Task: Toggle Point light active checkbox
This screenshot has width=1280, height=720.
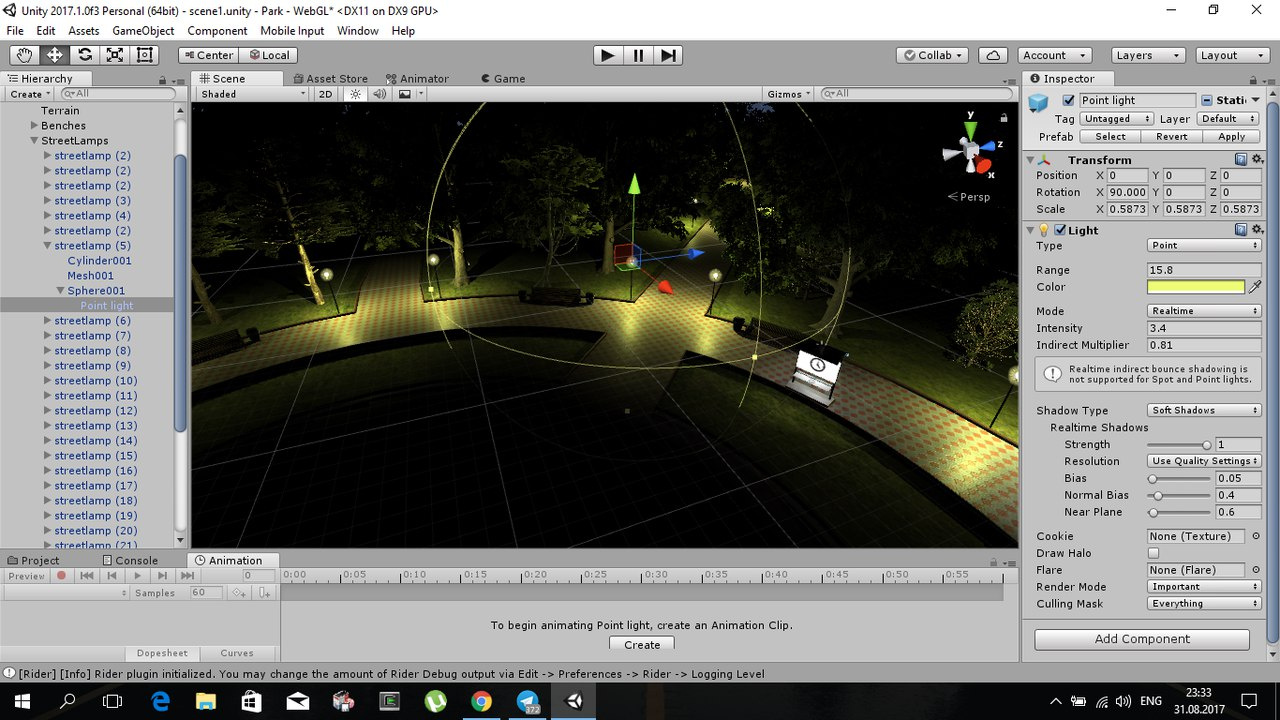Action: point(1068,100)
